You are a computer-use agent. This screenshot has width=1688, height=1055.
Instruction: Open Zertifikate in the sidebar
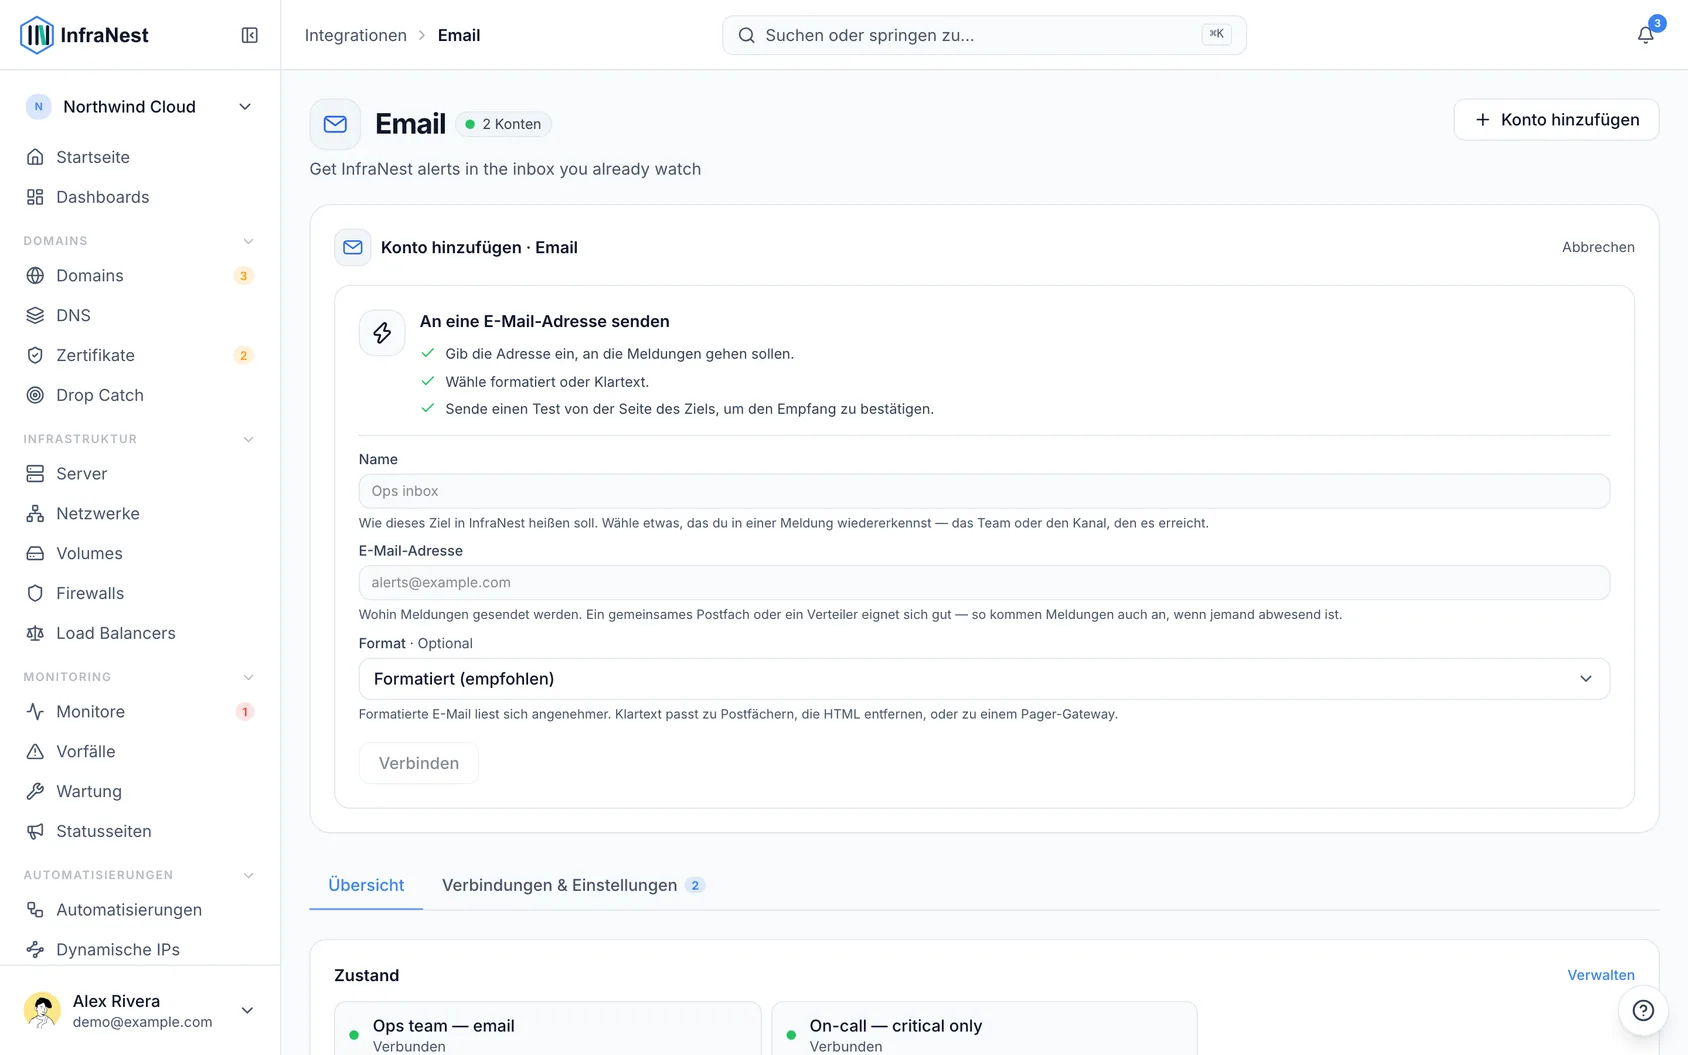[x=139, y=355]
